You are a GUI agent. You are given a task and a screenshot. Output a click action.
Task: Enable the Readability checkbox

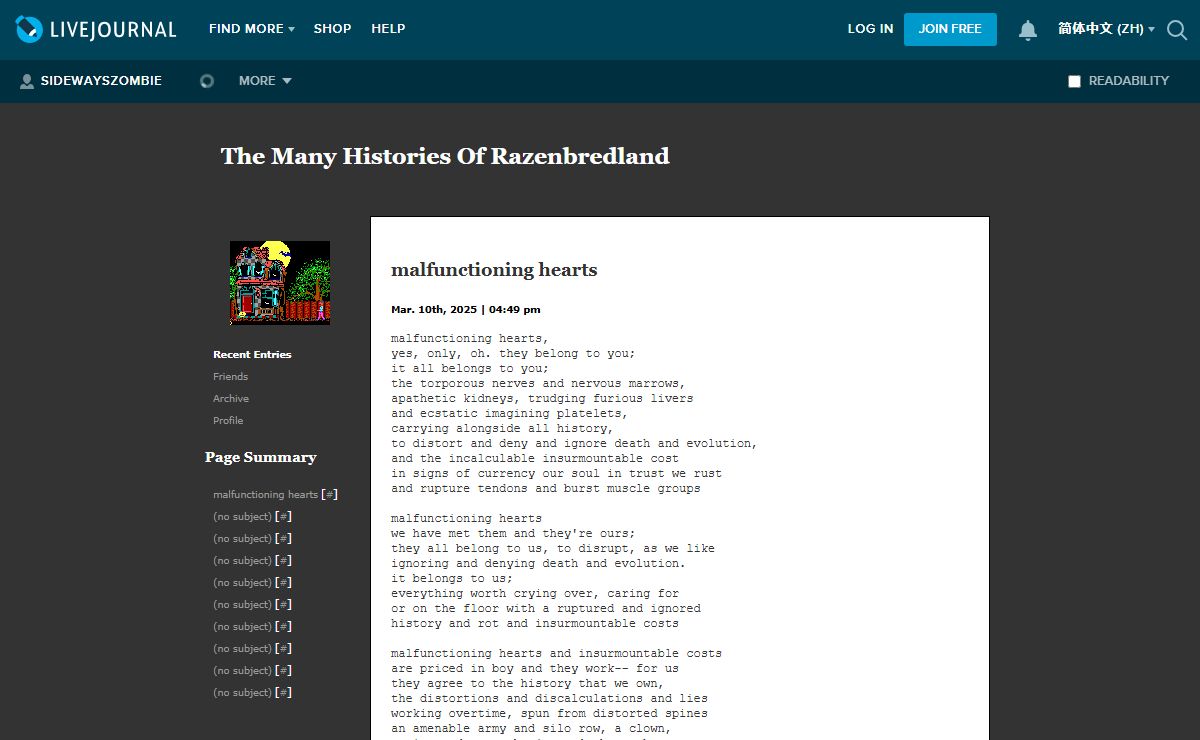click(1074, 81)
